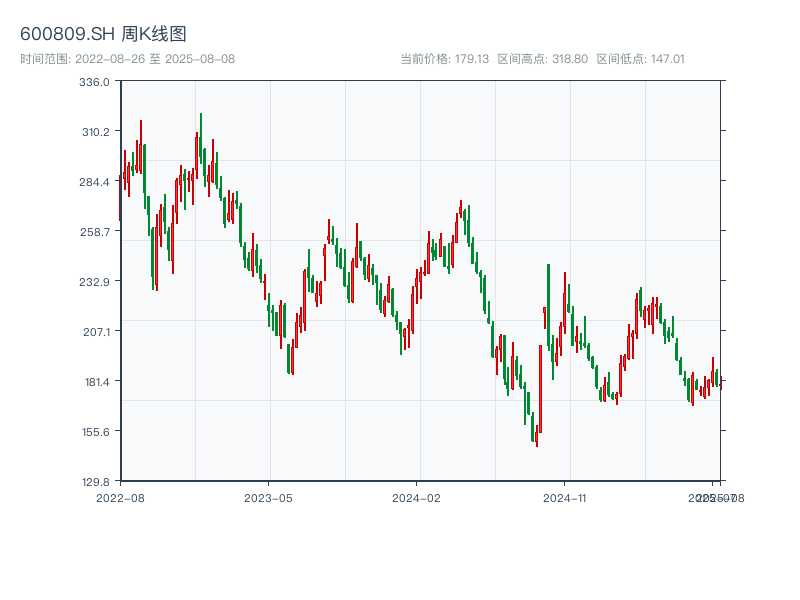Image resolution: width=800 pixels, height=600 pixels.
Task: Click the 2024-11 x-axis date label
Action: pyautogui.click(x=564, y=498)
